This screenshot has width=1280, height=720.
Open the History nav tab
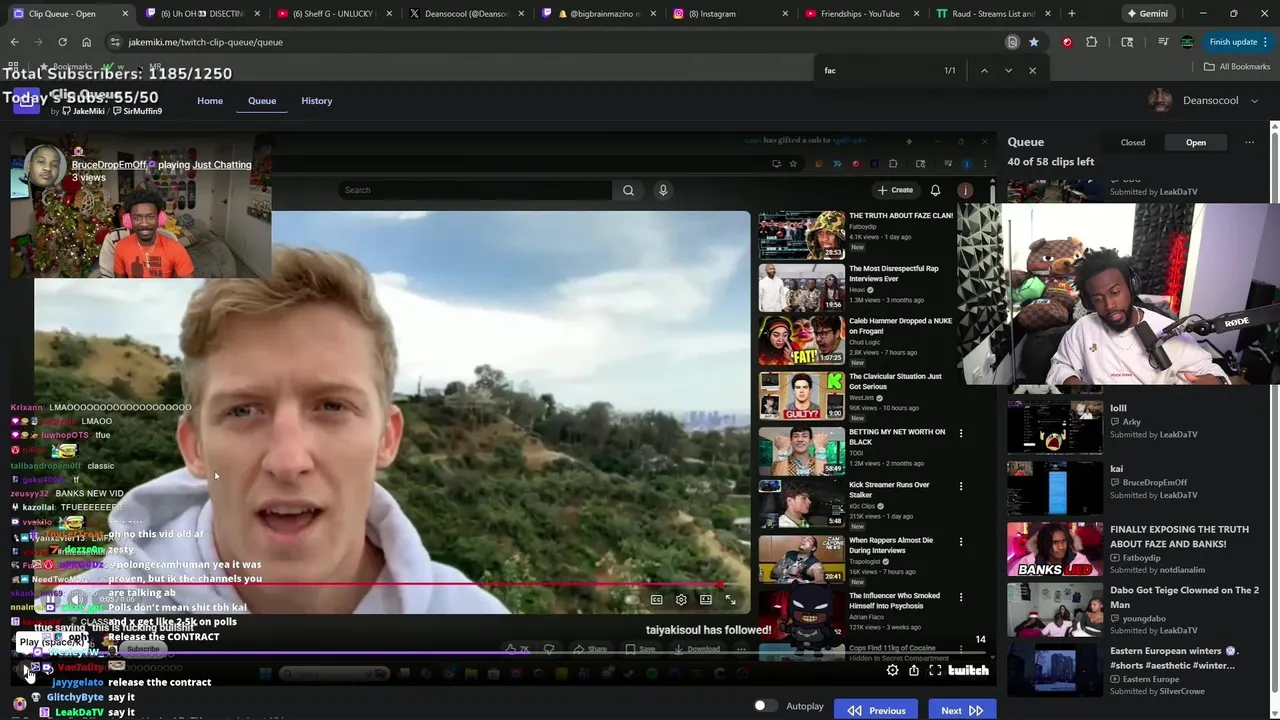pos(317,101)
